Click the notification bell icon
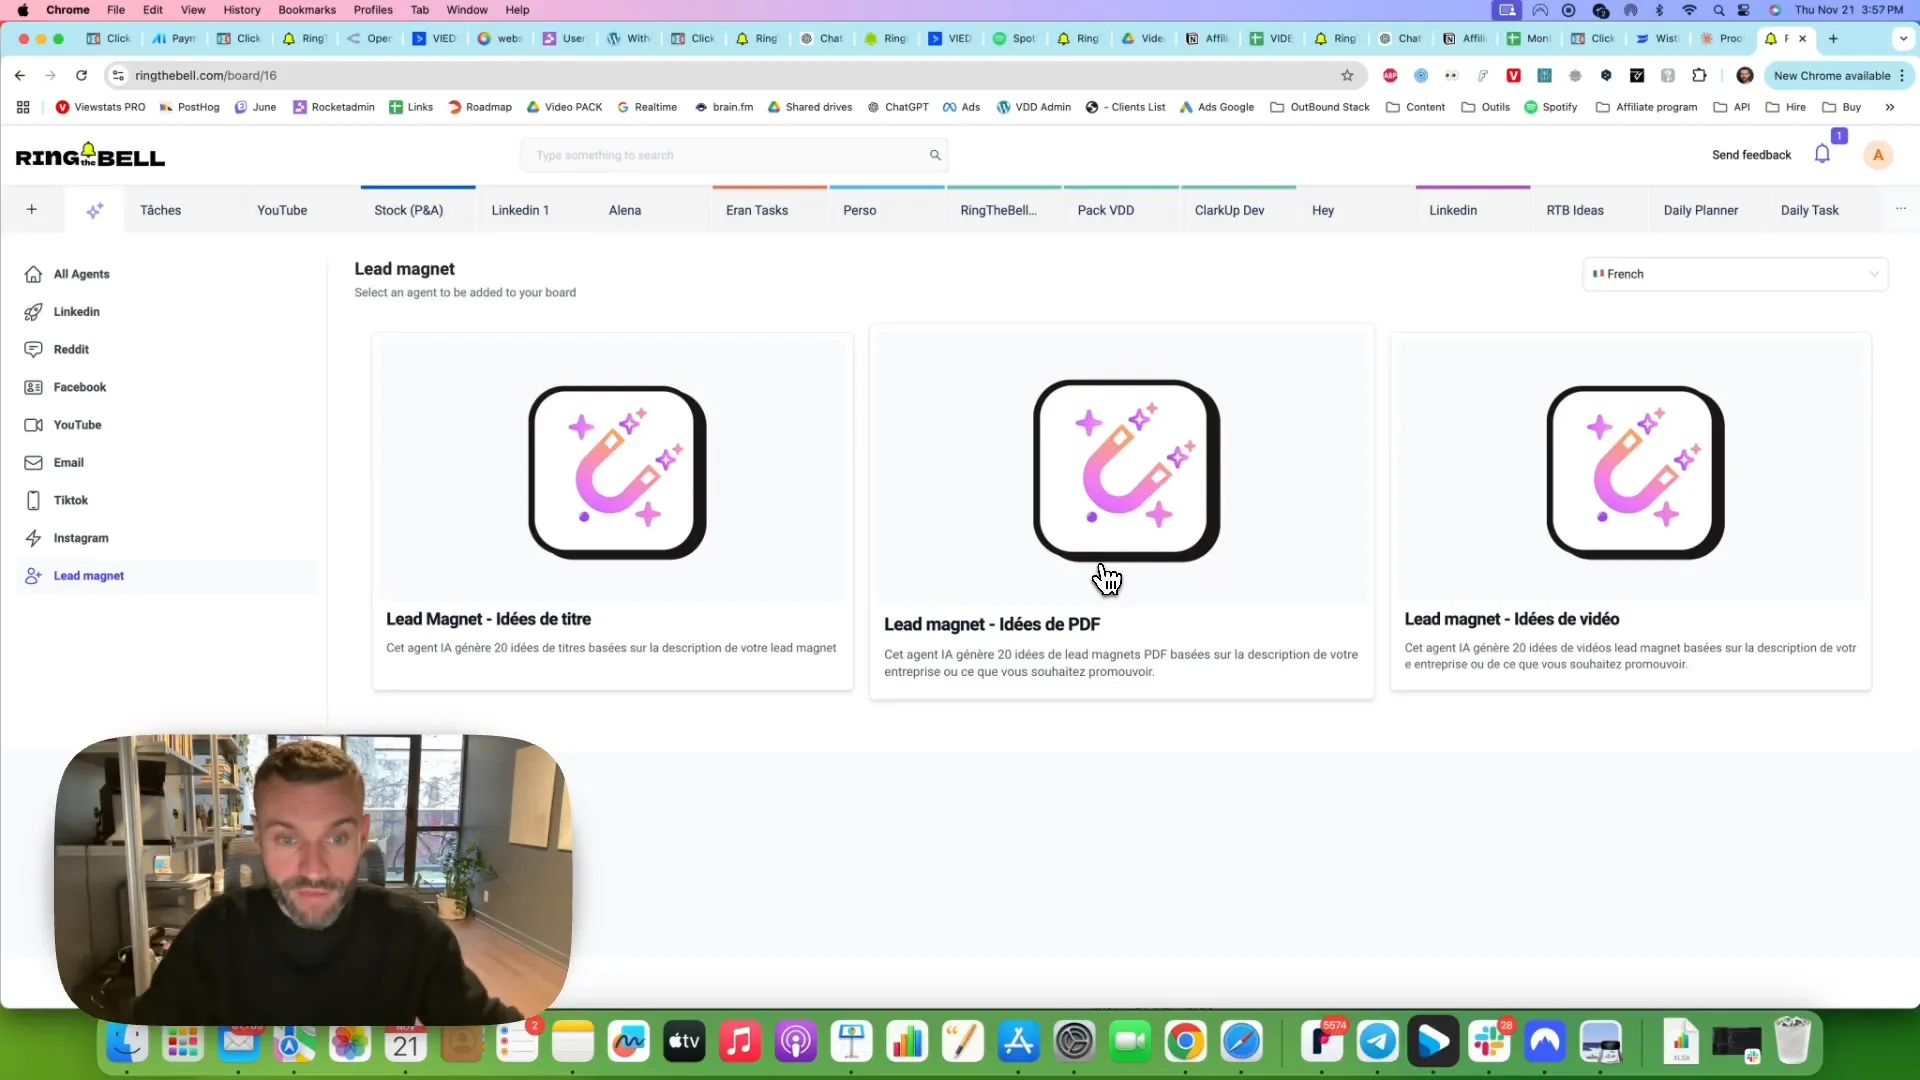The image size is (1920, 1080). 1822,156
